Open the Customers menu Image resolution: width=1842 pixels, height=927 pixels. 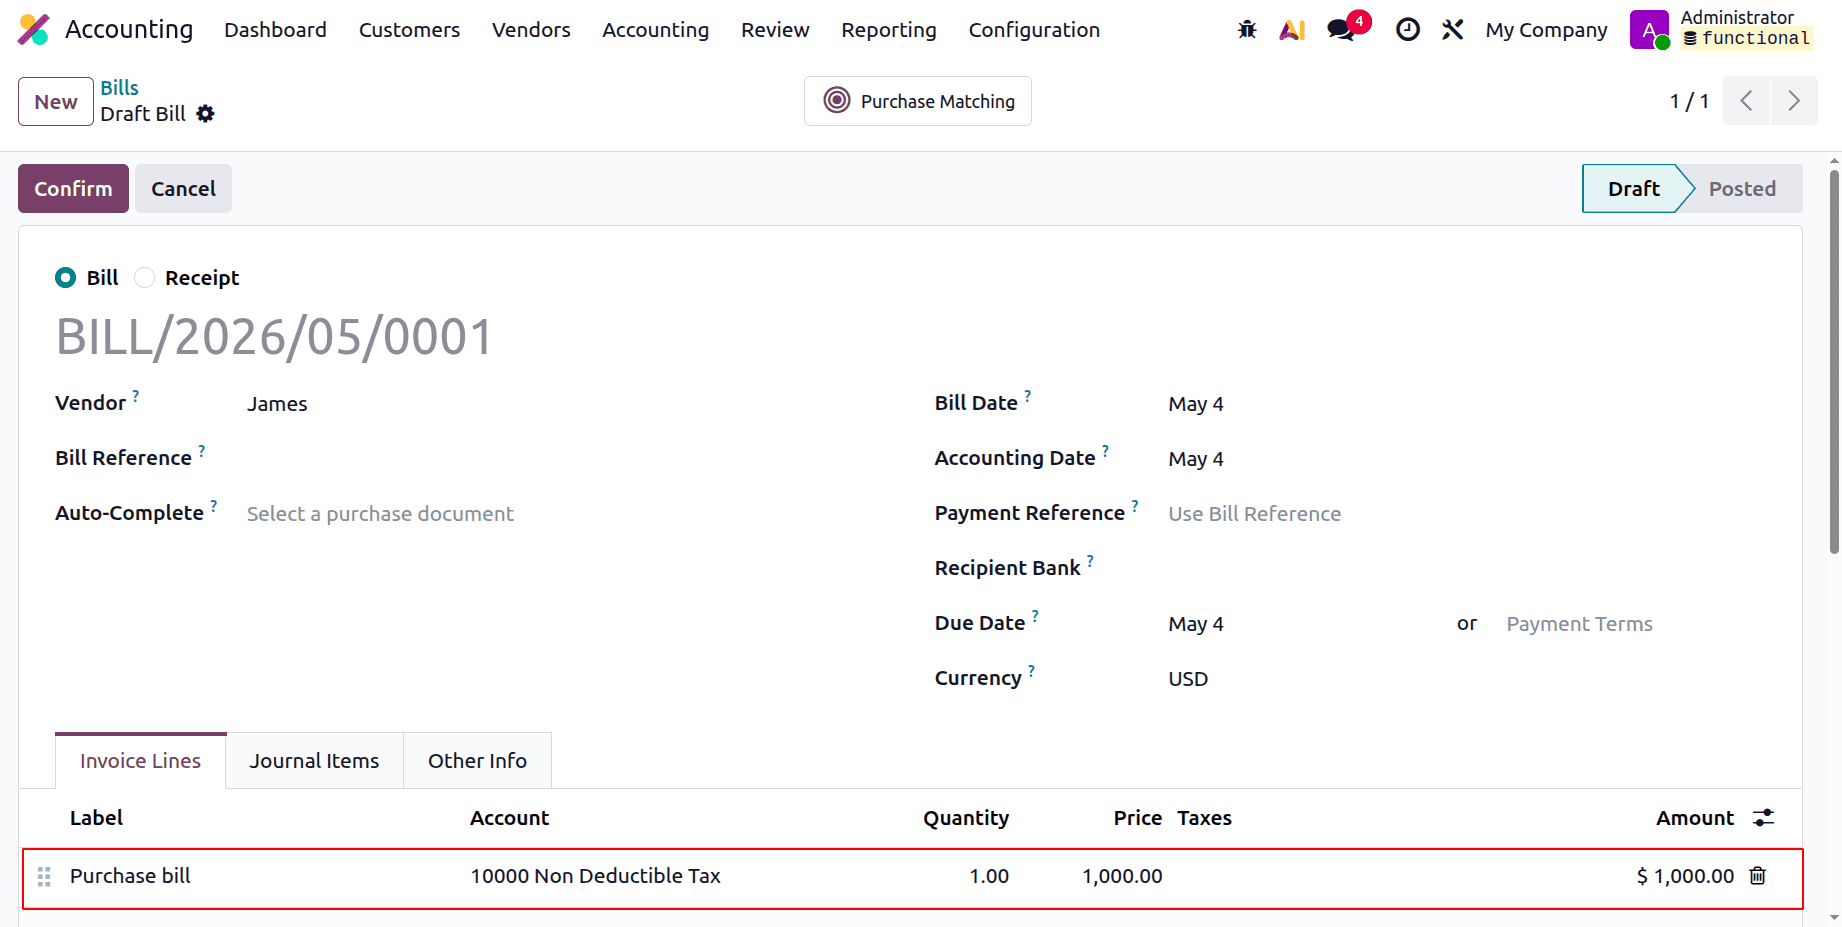click(409, 30)
